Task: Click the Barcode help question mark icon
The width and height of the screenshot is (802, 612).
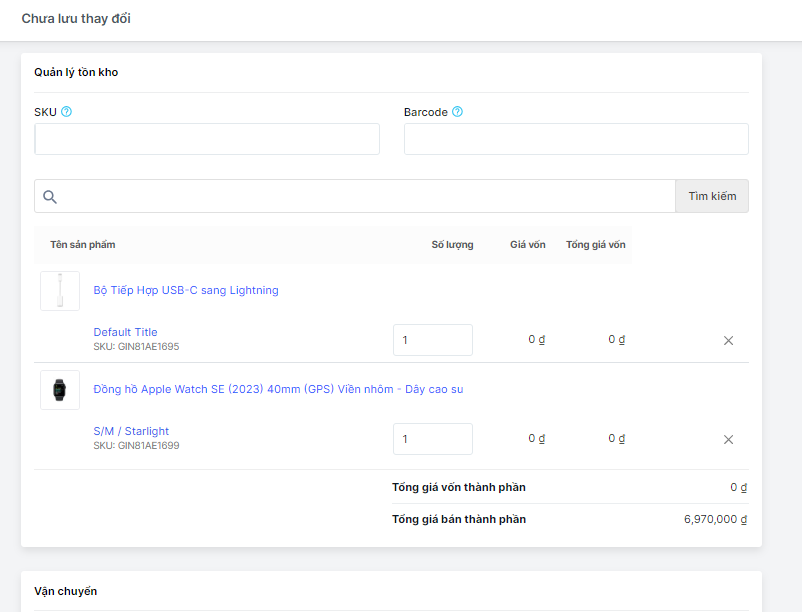Action: coord(457,111)
